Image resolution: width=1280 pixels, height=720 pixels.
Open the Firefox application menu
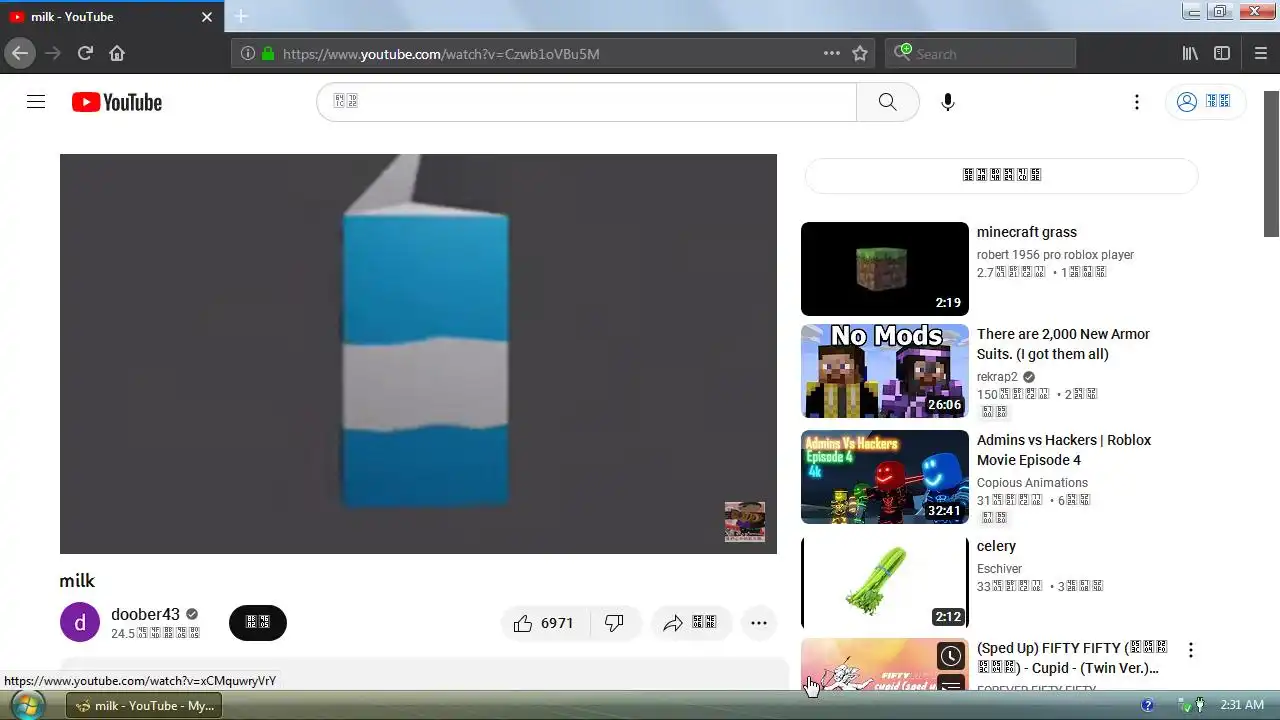pos(1260,53)
